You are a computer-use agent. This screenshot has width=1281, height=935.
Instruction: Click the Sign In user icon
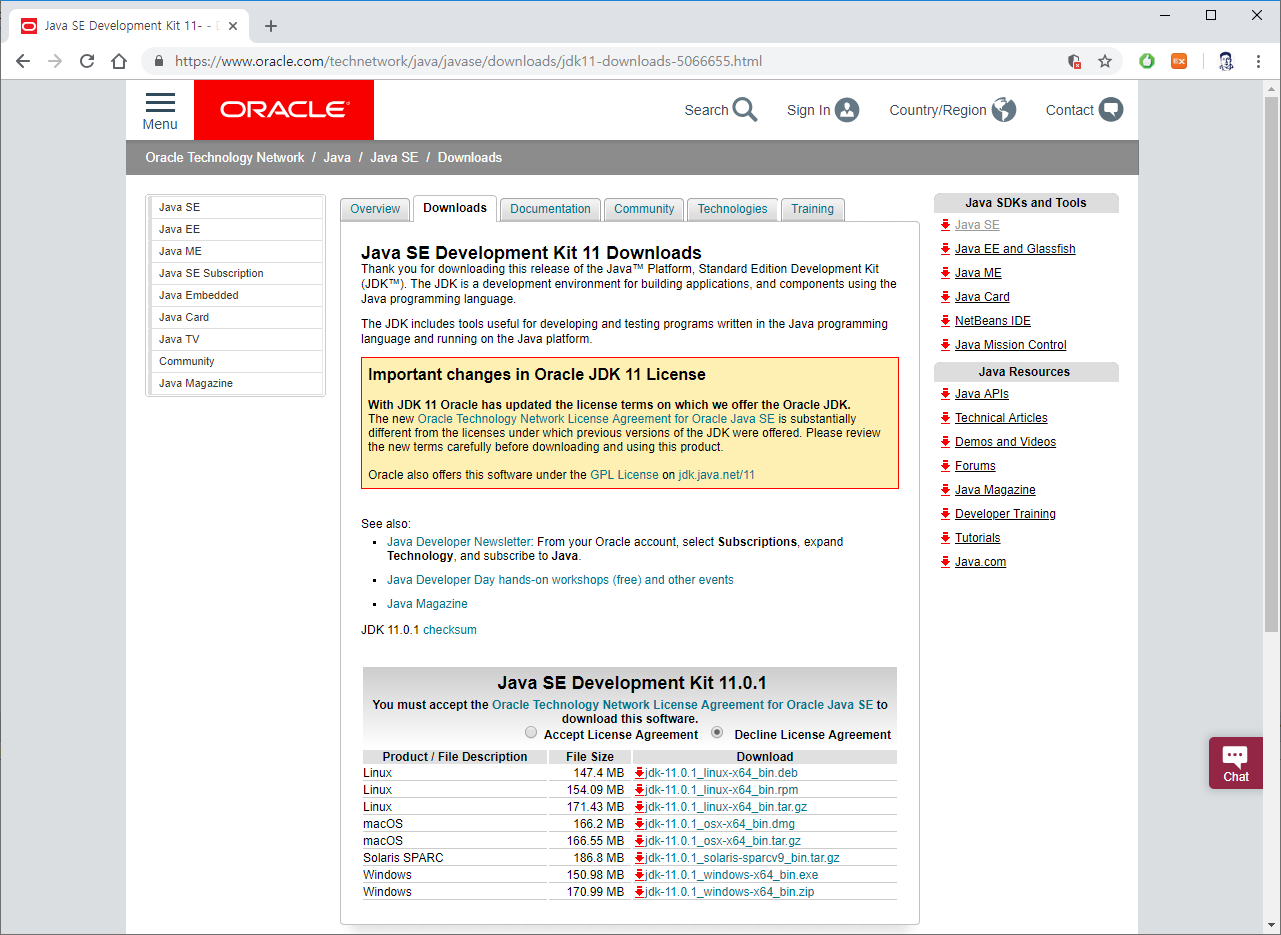click(x=848, y=110)
